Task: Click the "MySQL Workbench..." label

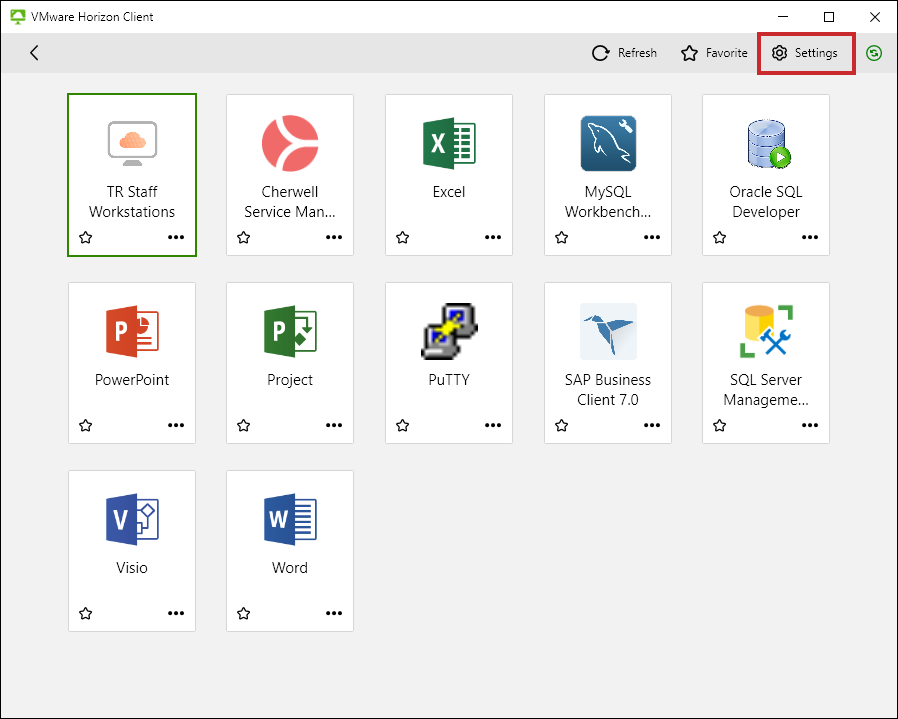Action: coord(608,202)
